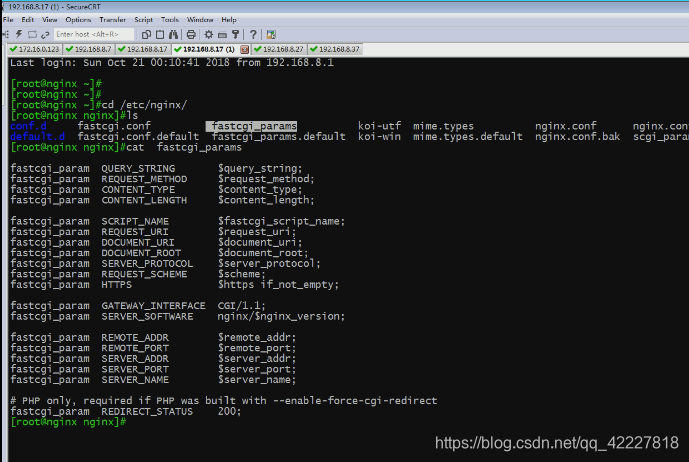Viewport: 689px width, 462px height.
Task: Open the Transfer menu
Action: 112,20
